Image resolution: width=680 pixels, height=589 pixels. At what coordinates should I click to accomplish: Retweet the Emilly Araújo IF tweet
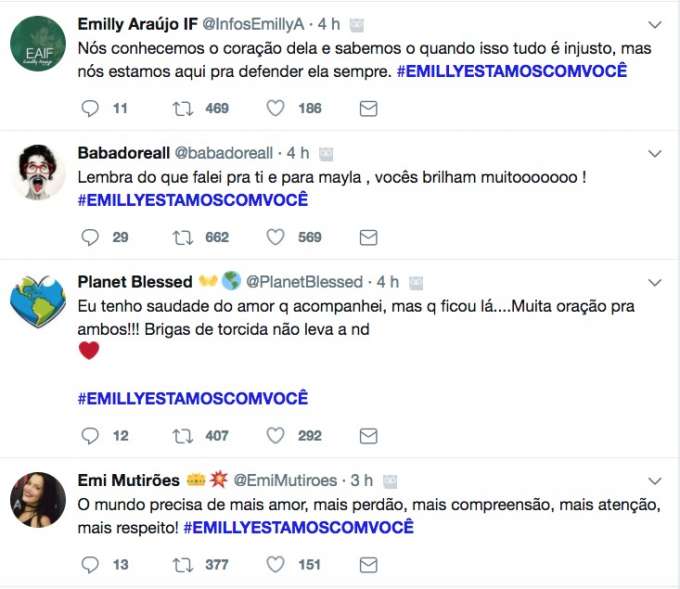[183, 108]
